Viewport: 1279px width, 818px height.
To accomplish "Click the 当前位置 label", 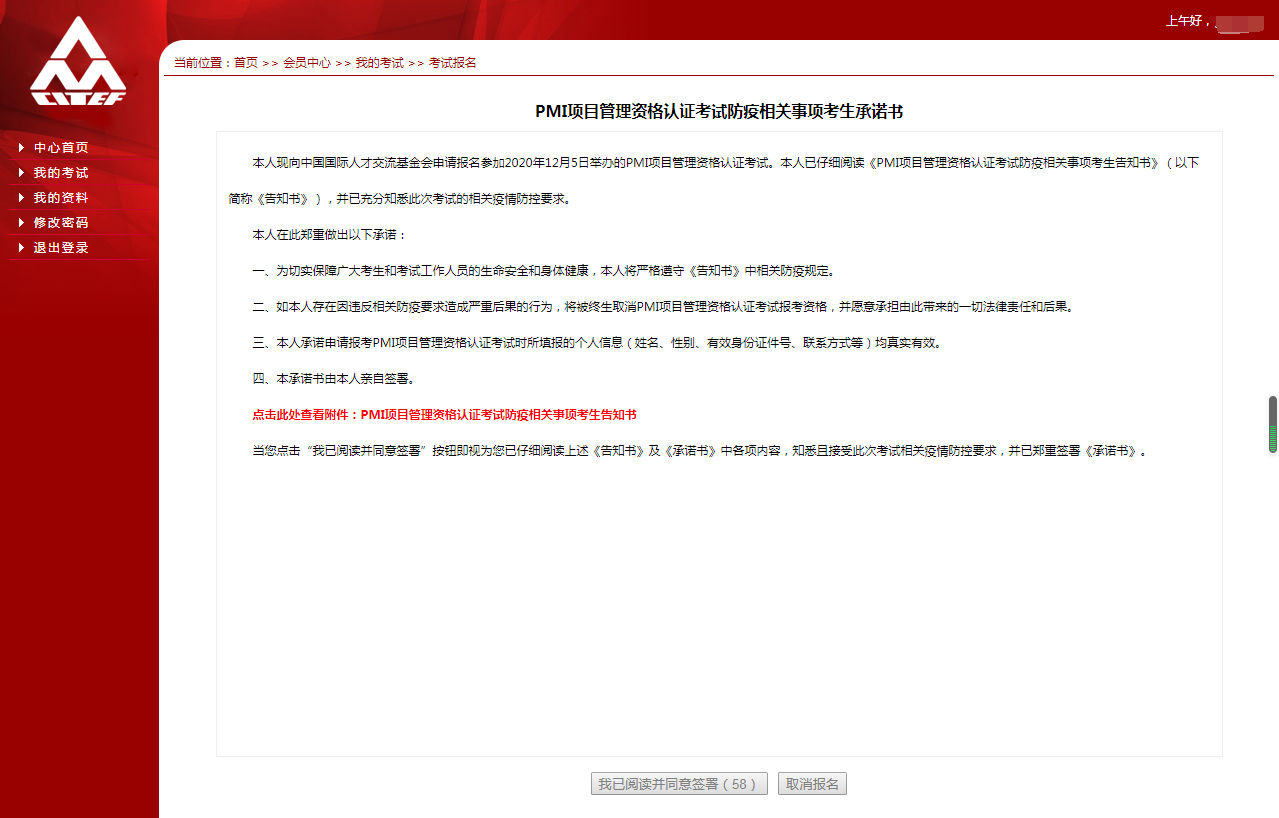I will pos(203,62).
